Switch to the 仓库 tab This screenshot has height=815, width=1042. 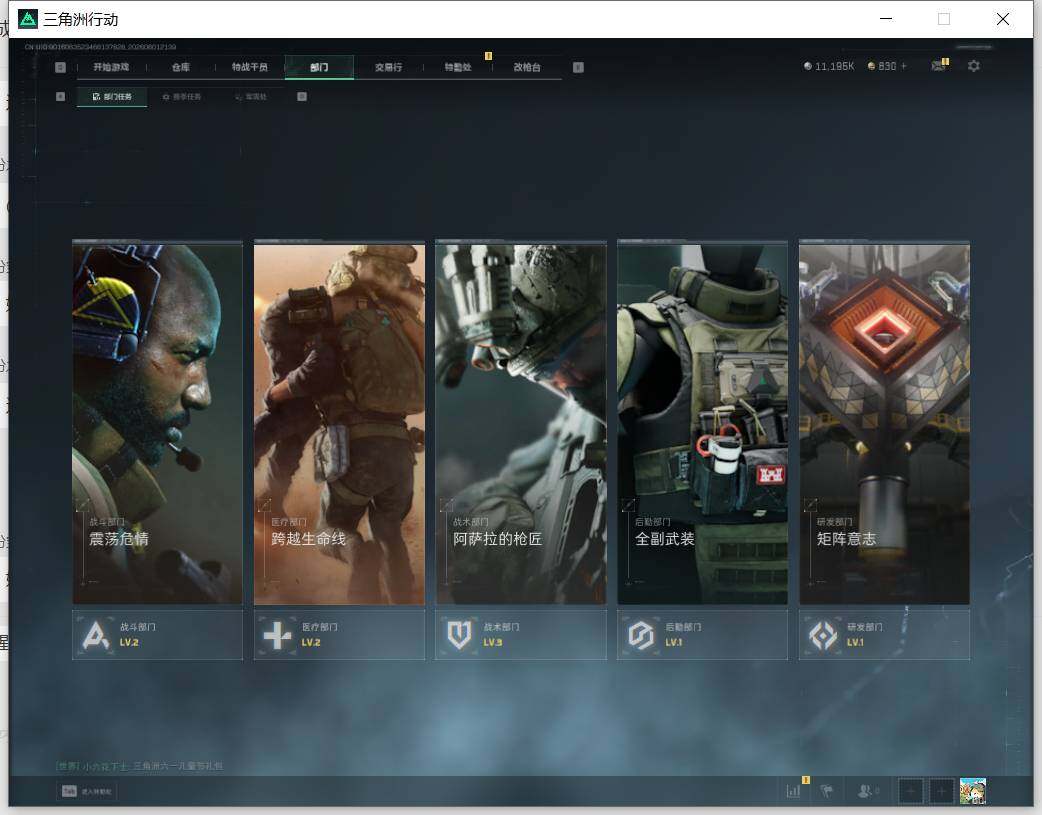[x=181, y=67]
